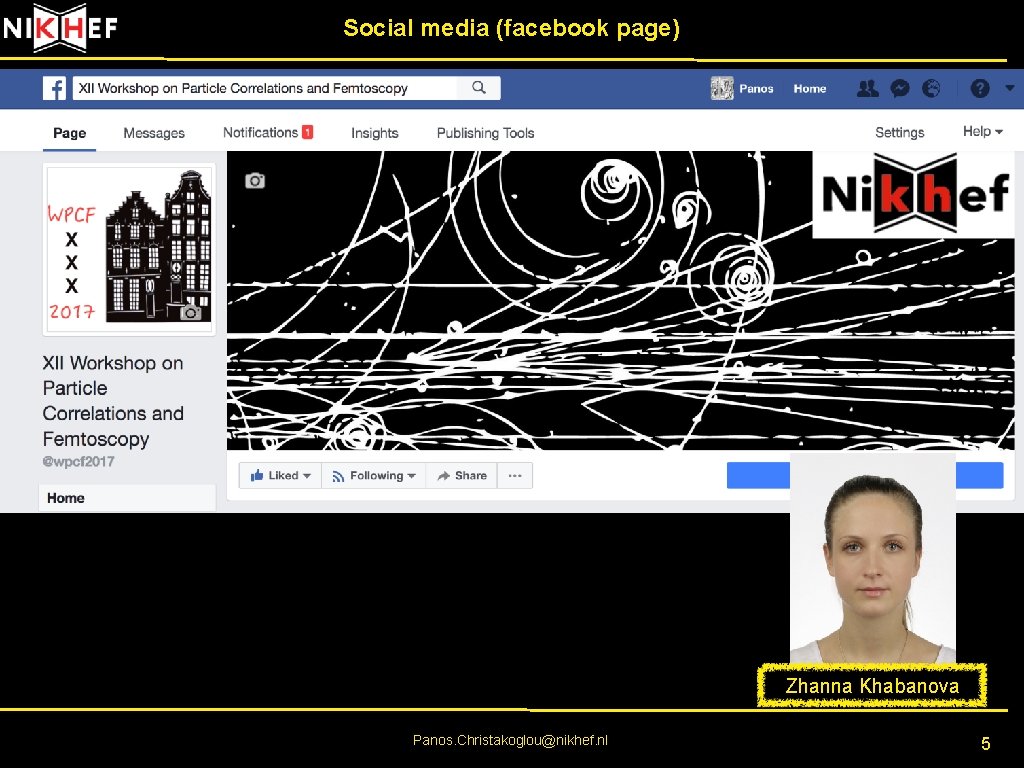The width and height of the screenshot is (1024, 768).
Task: Select the Page tab
Action: 69,133
